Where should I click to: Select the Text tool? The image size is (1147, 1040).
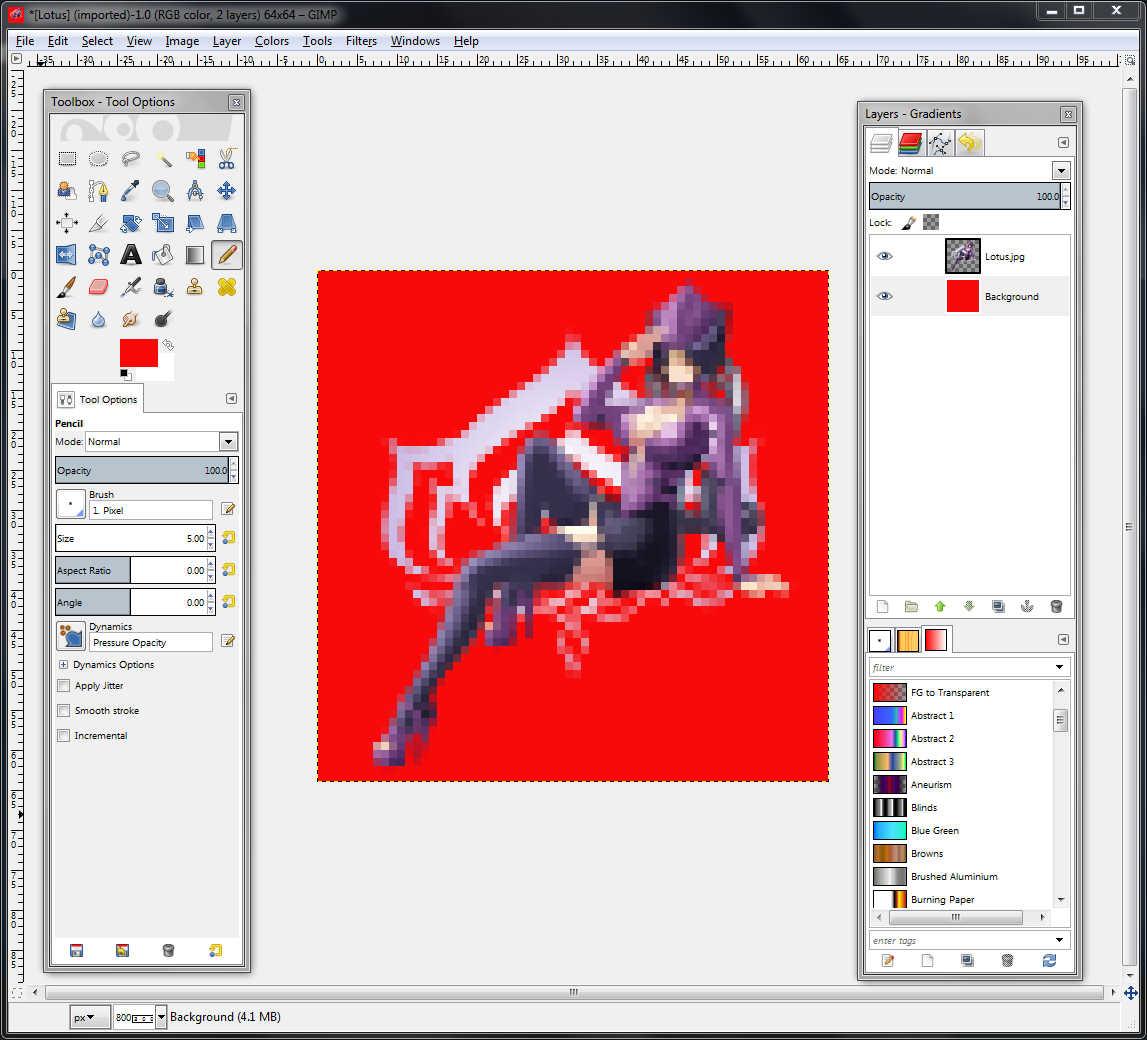click(130, 255)
